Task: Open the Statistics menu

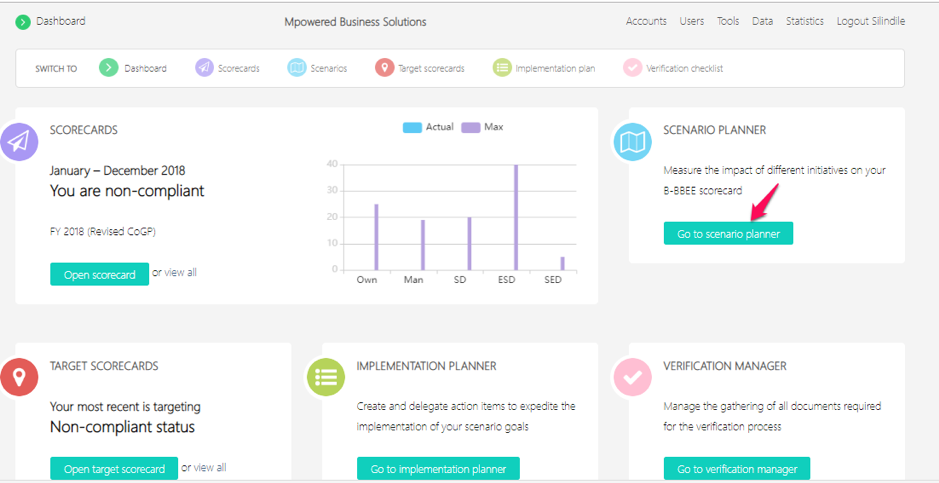Action: (x=805, y=21)
